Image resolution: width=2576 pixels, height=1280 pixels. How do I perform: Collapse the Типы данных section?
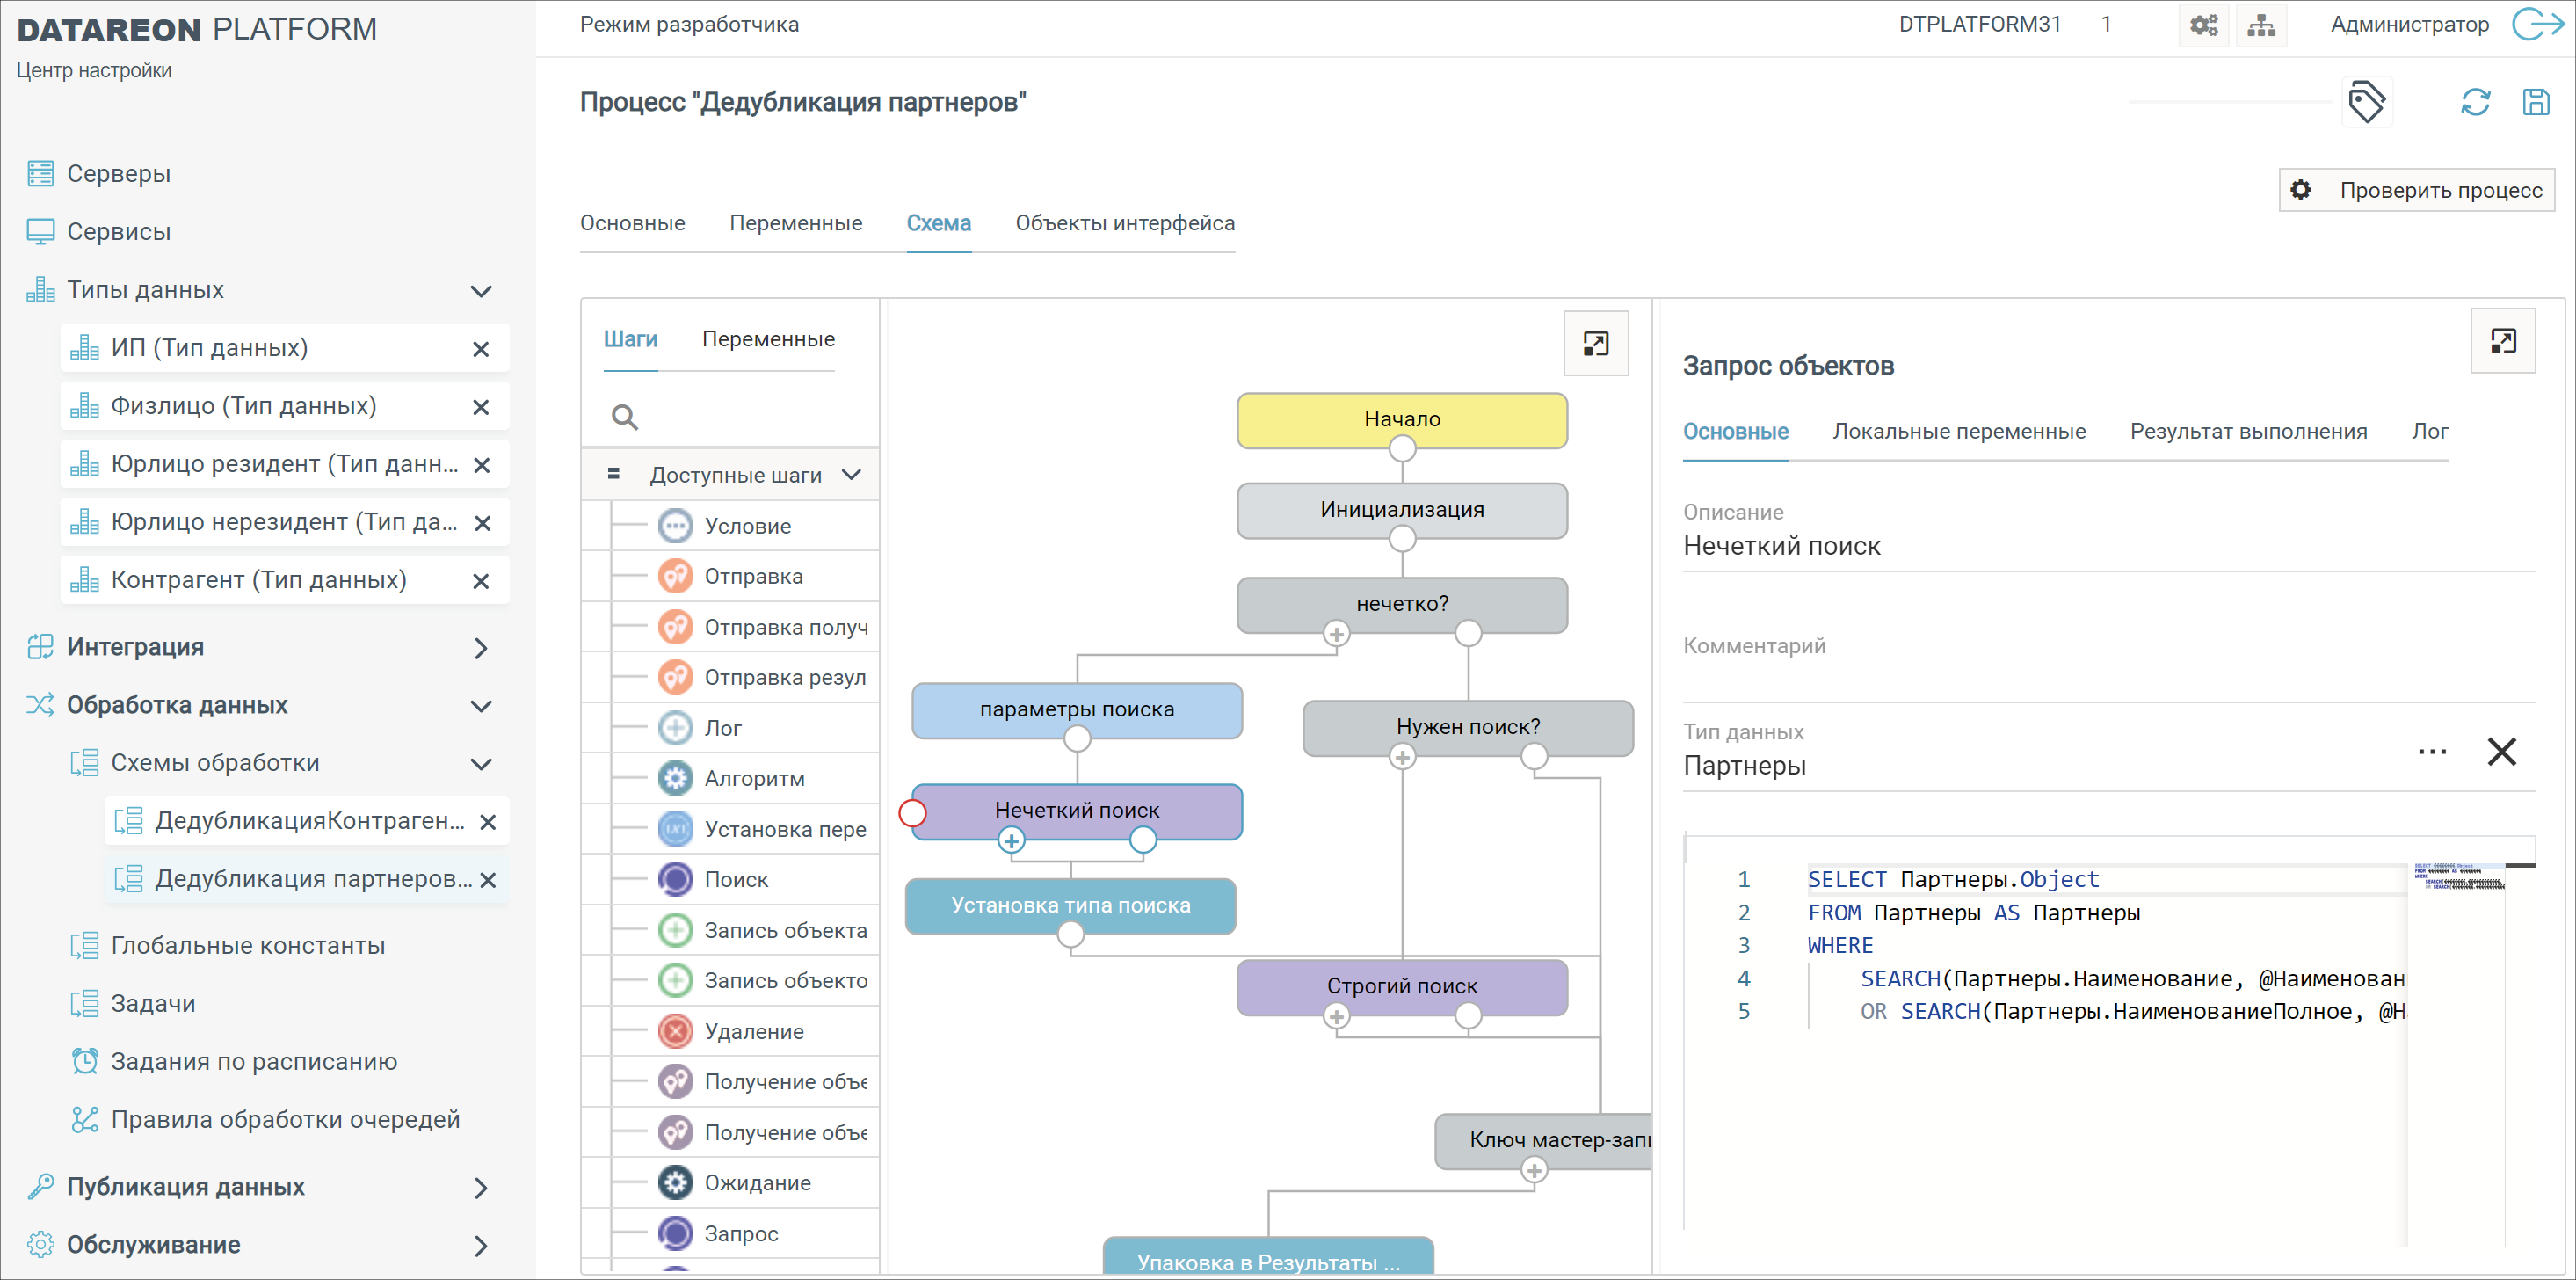click(x=481, y=291)
